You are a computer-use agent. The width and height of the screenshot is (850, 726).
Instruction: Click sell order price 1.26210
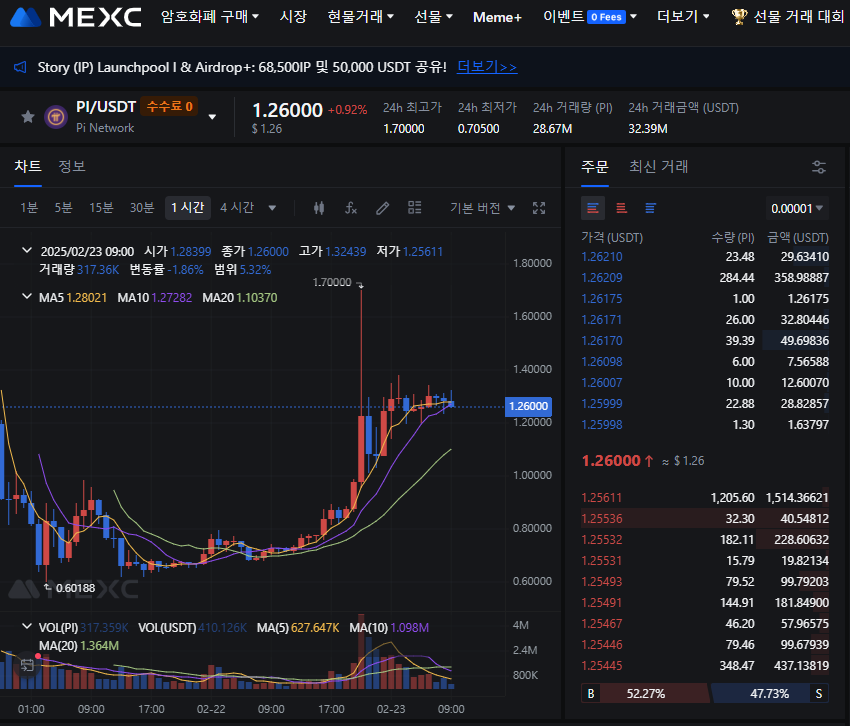(602, 257)
